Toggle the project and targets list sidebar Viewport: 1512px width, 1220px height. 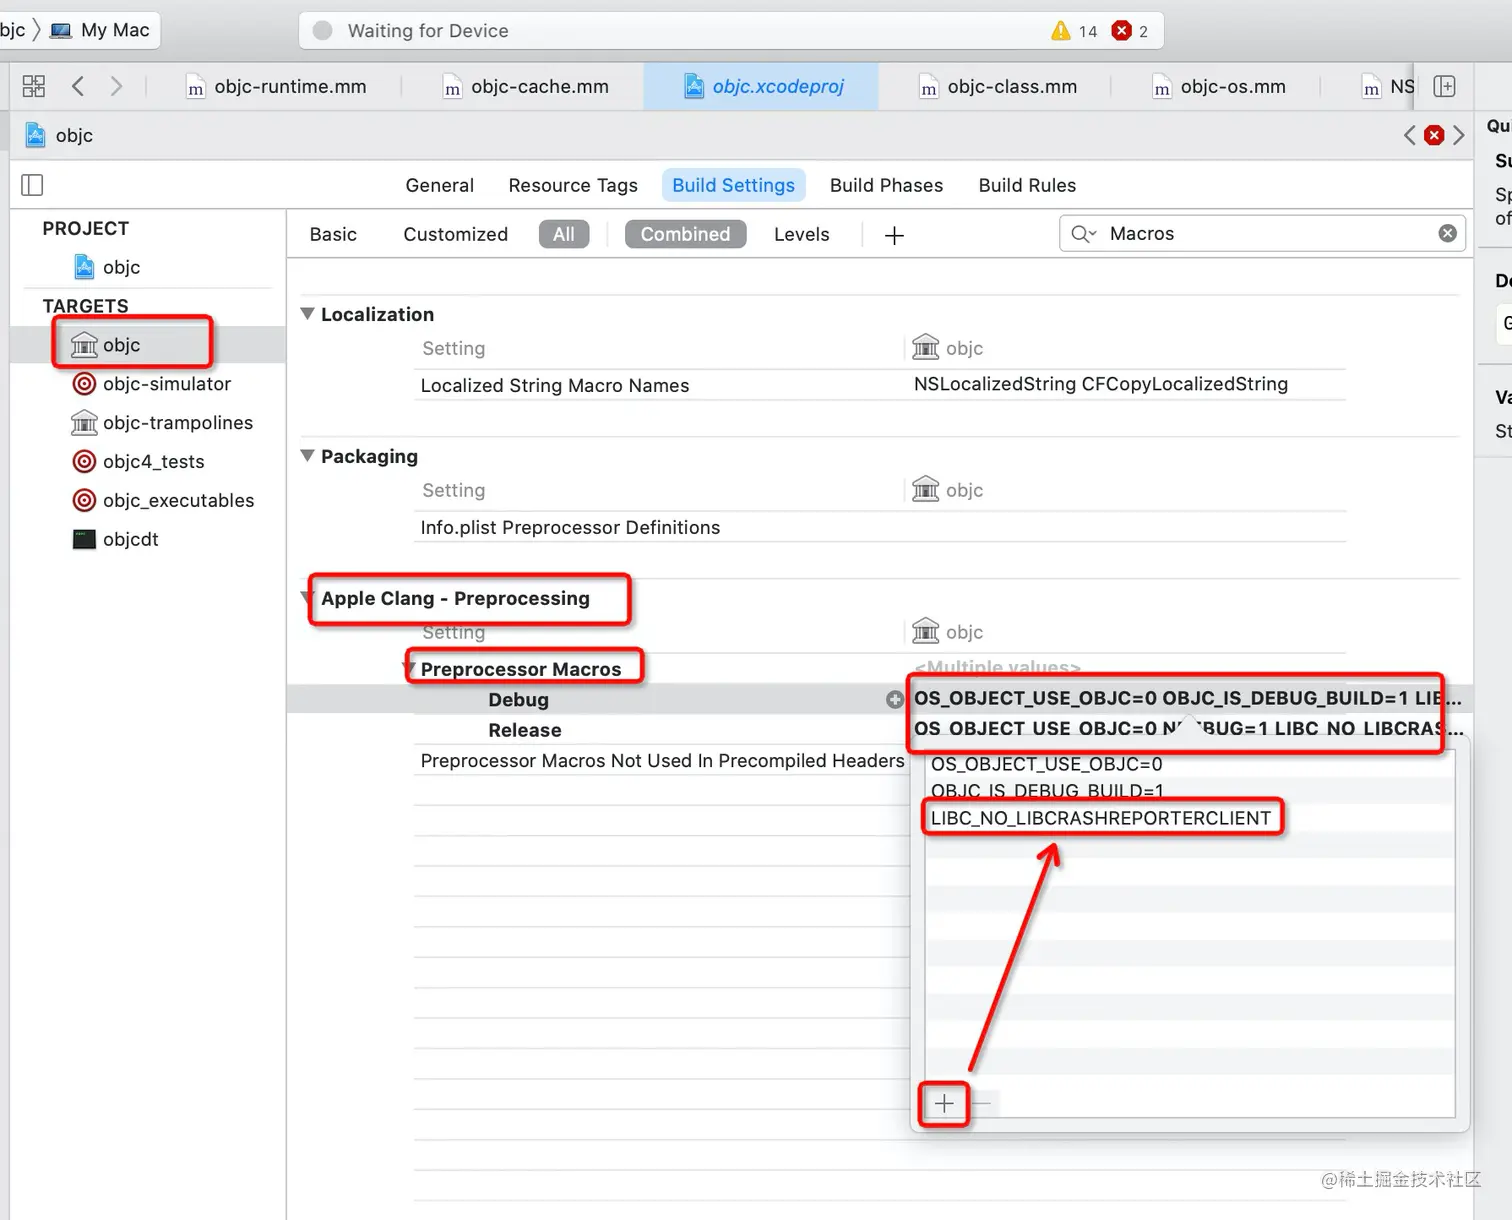32,185
